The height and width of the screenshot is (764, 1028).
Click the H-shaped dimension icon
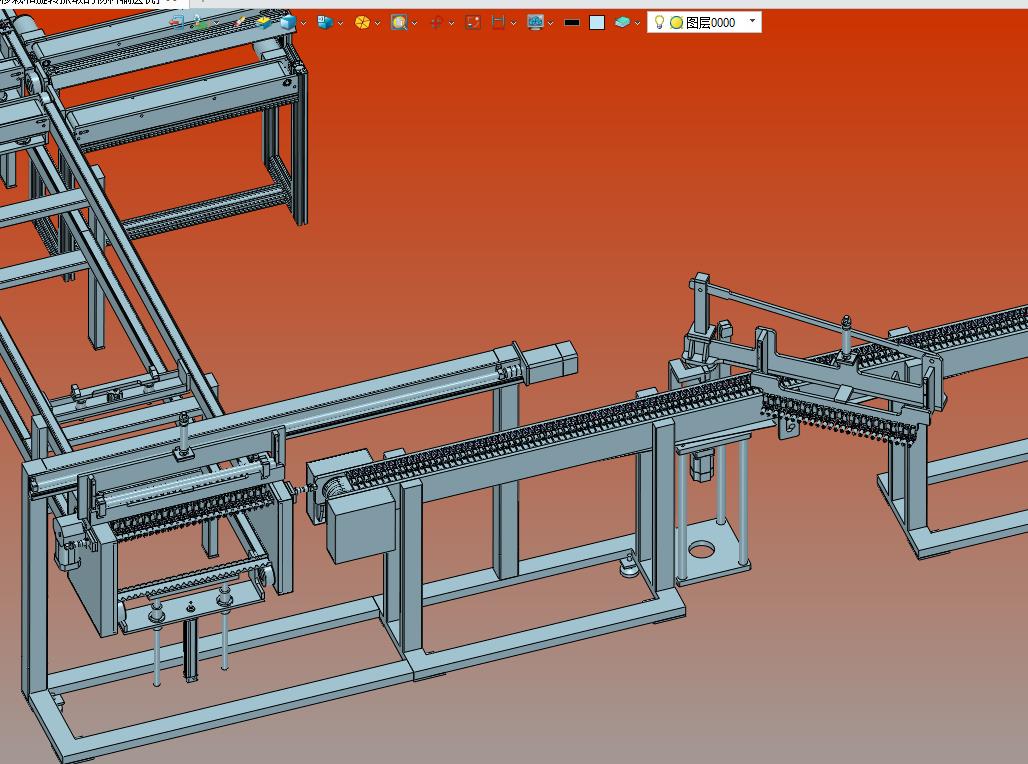click(498, 22)
